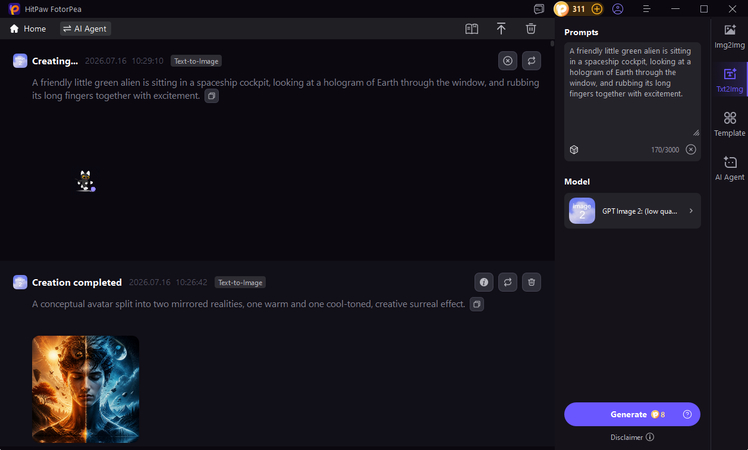This screenshot has height=450, width=748.
Task: Click the back-to-top arrow icon
Action: pos(501,29)
